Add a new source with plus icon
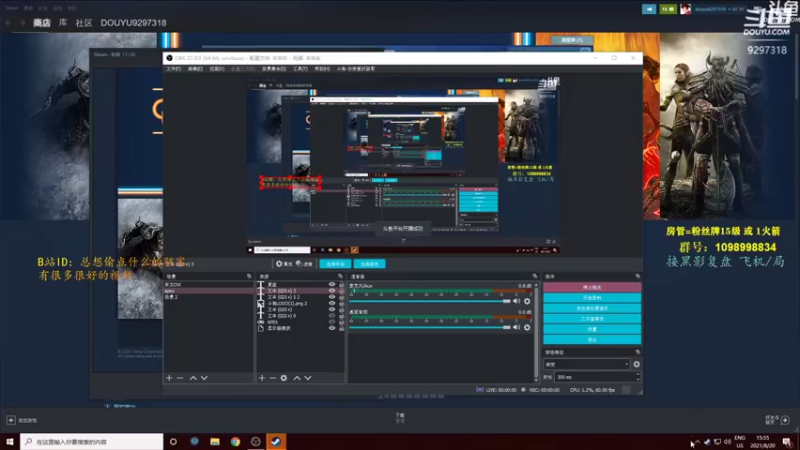This screenshot has height=450, width=800. pyautogui.click(x=262, y=378)
